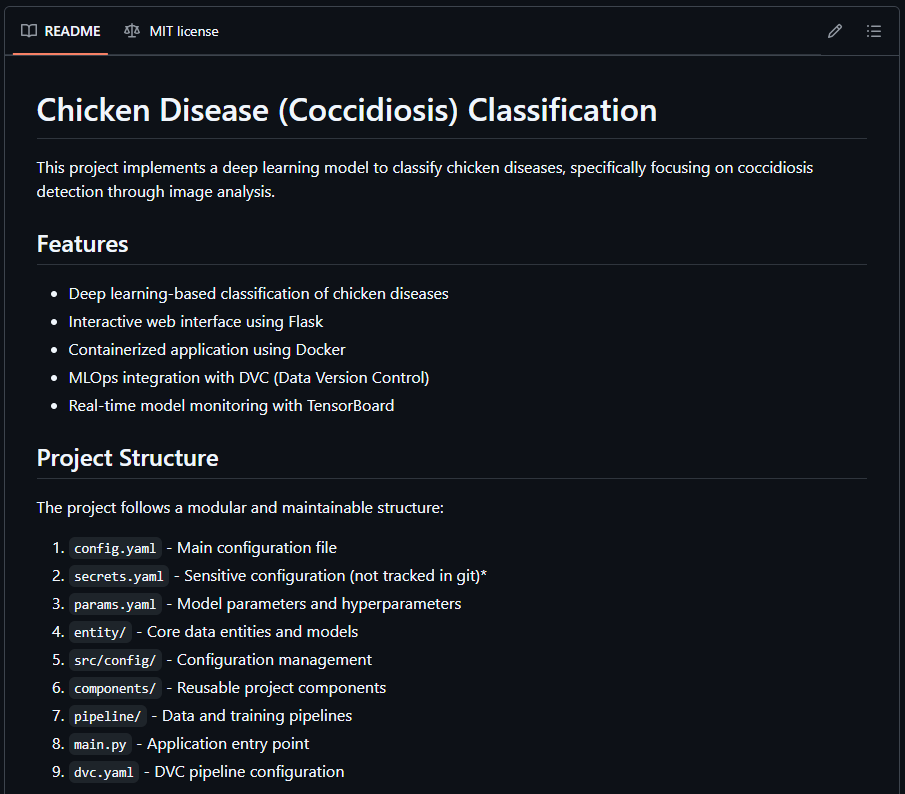905x794 pixels.
Task: Click the Chicken Disease Classification title heading
Action: pos(347,110)
